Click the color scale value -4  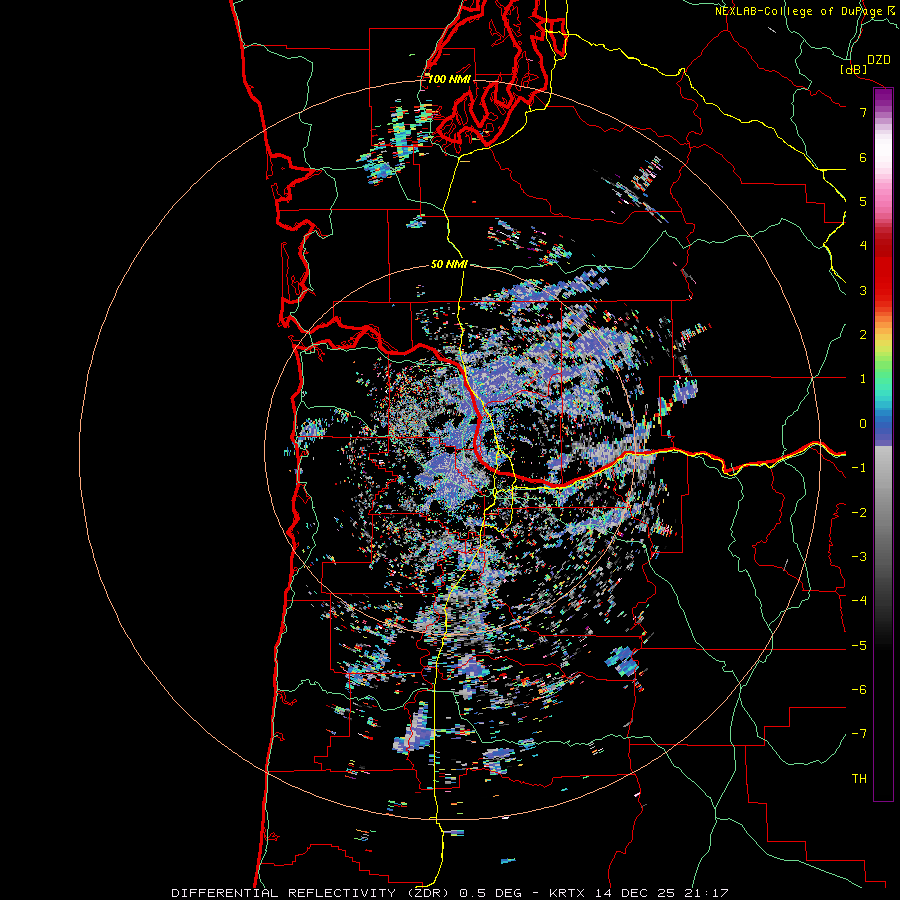tap(859, 601)
